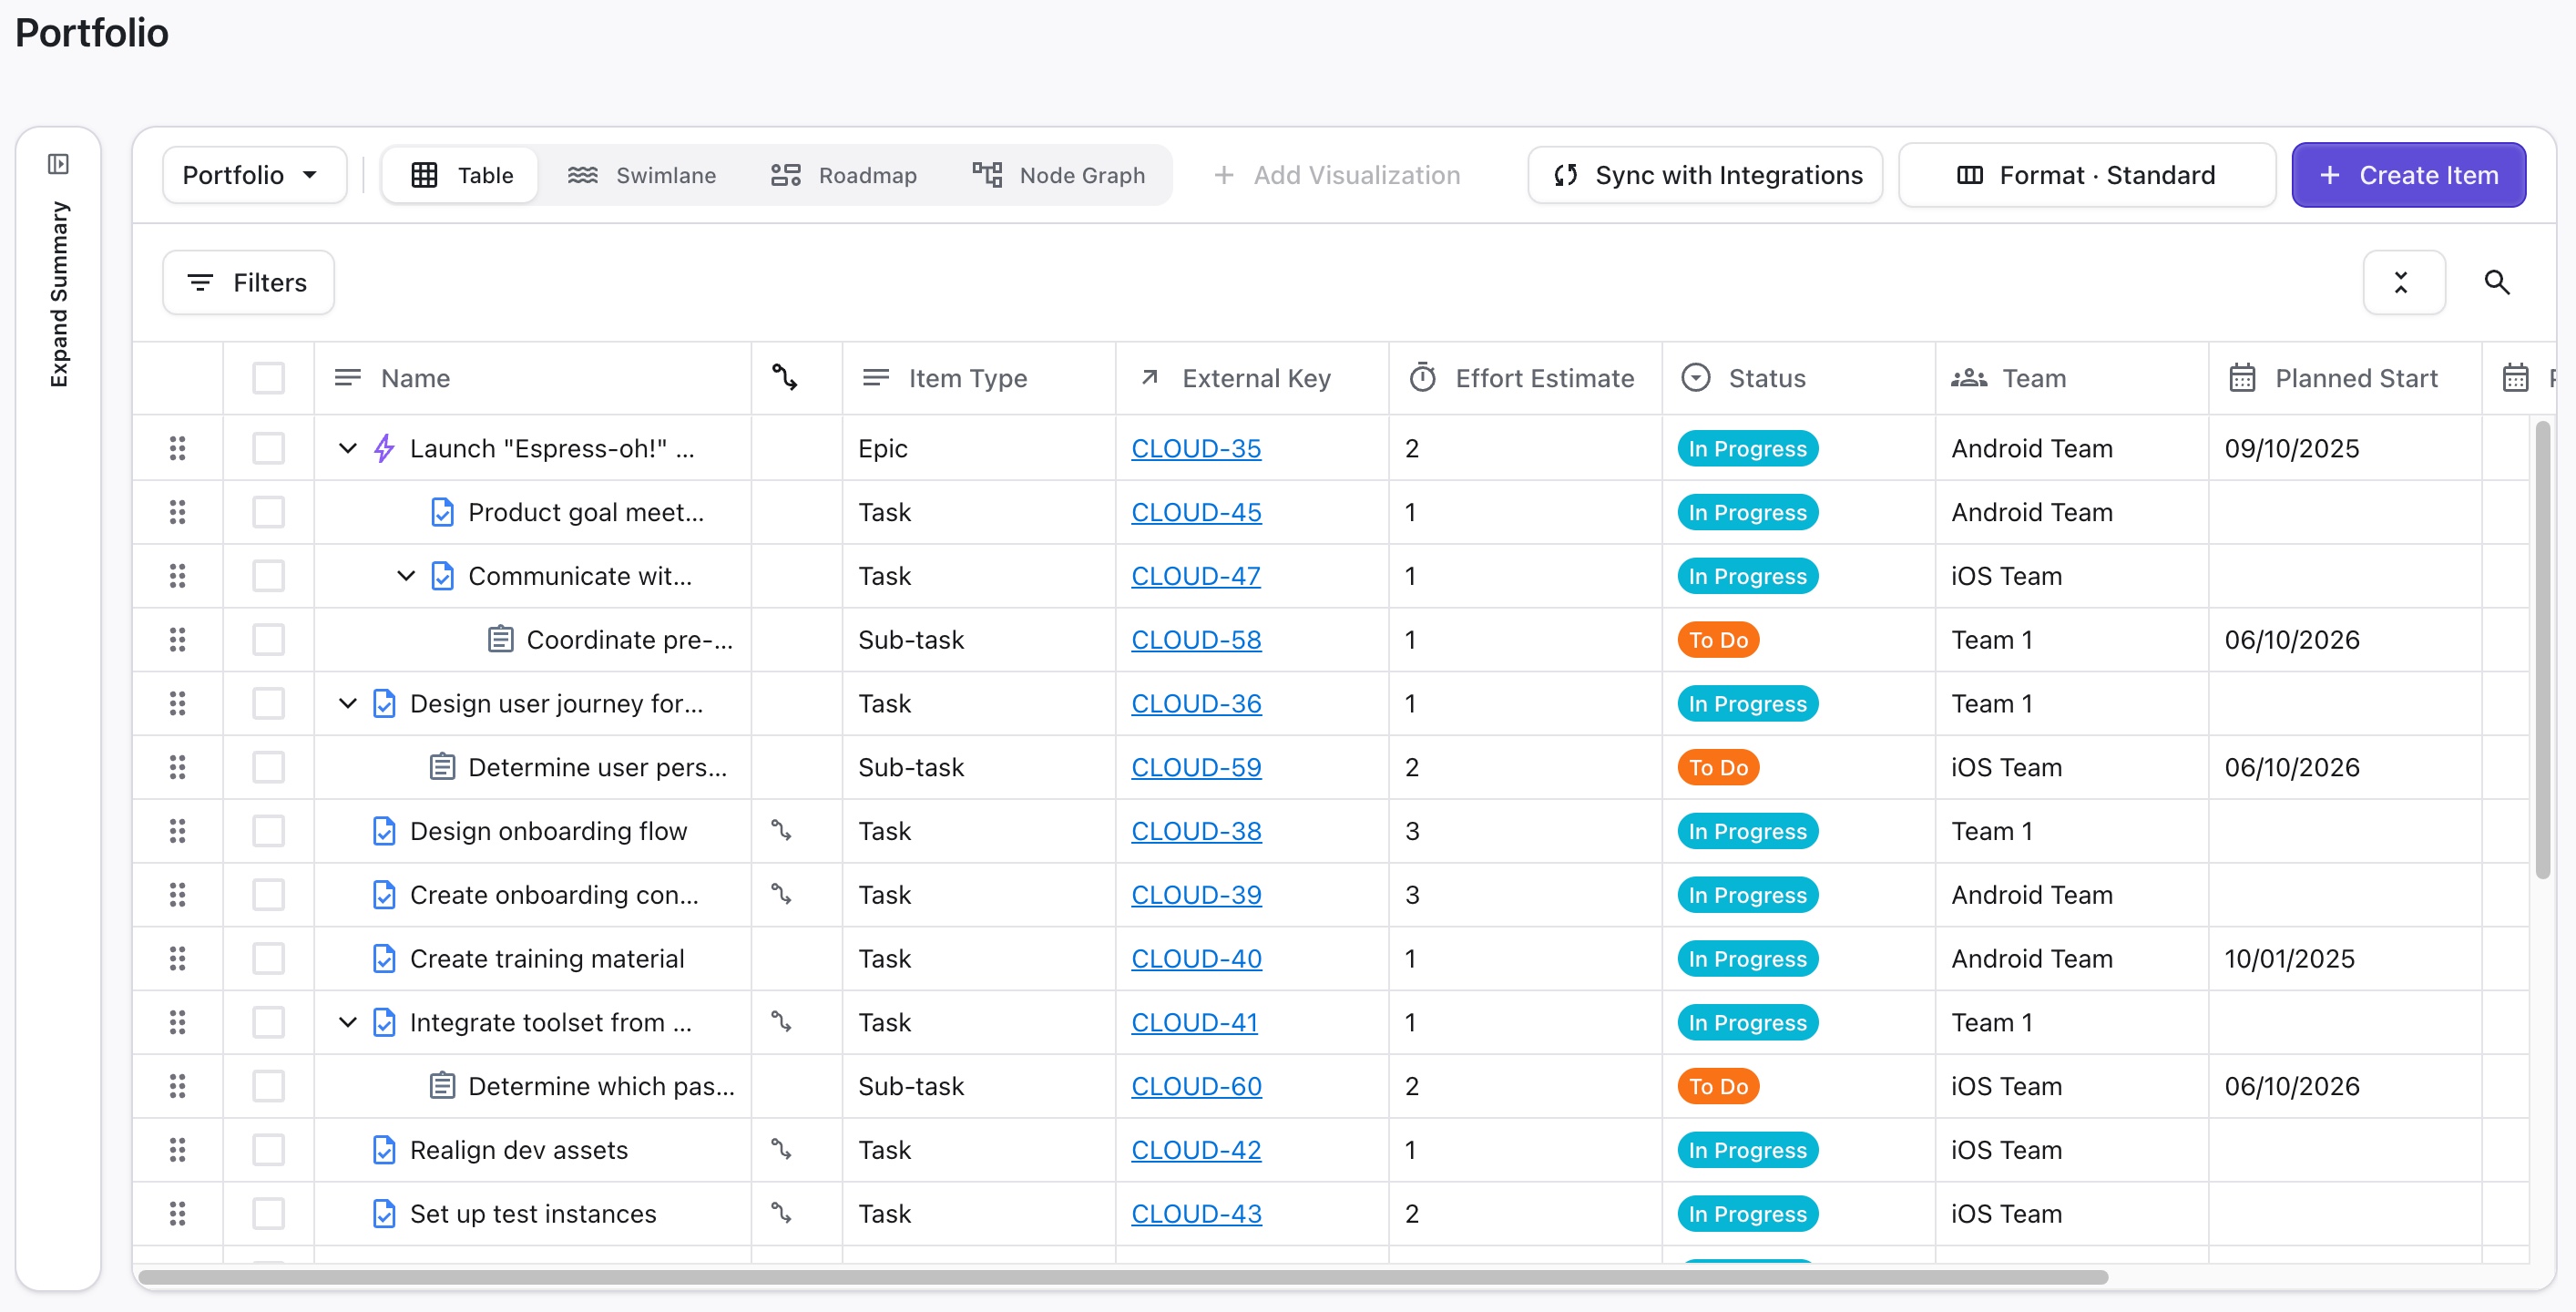
Task: Click sub-task icon beside Determine user pers...
Action: [x=442, y=767]
